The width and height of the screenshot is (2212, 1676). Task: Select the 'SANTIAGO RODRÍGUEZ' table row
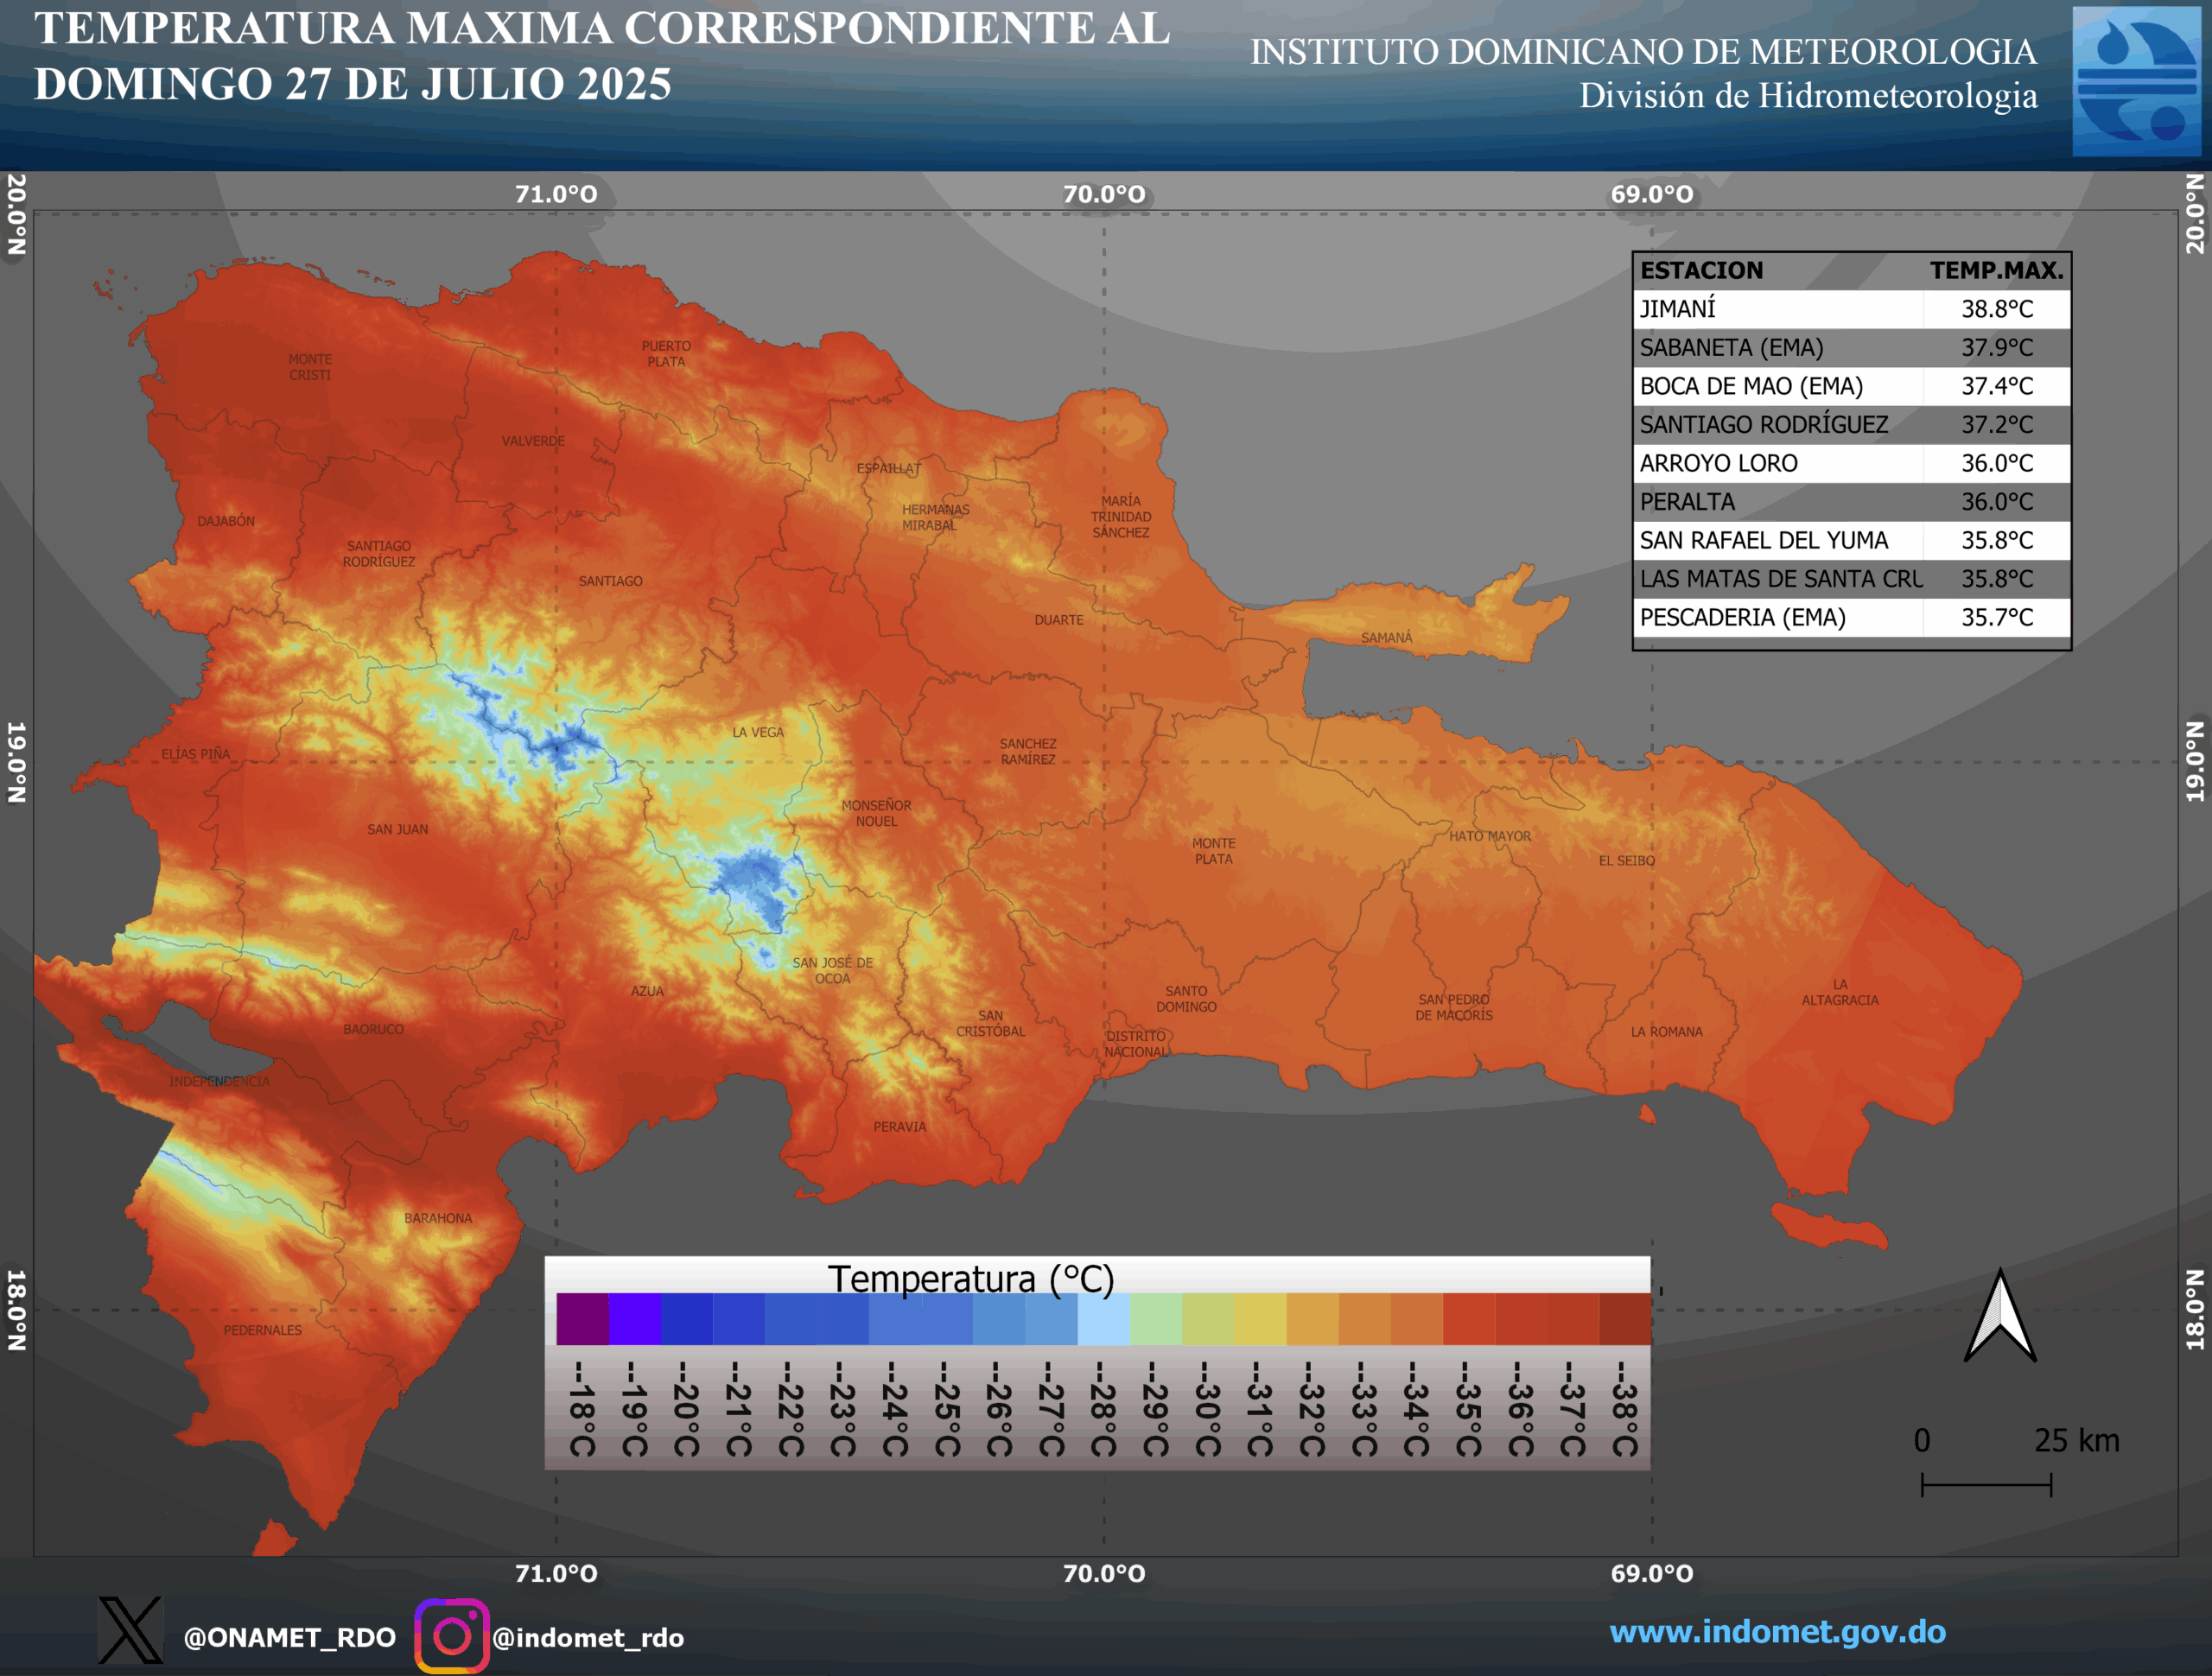(1852, 425)
